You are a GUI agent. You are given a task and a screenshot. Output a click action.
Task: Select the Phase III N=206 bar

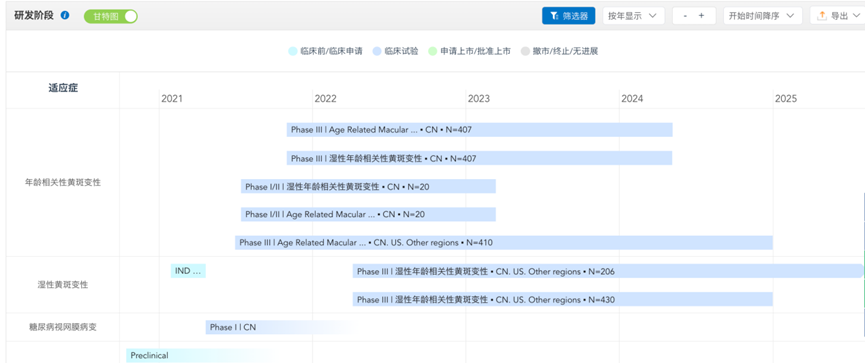click(608, 271)
